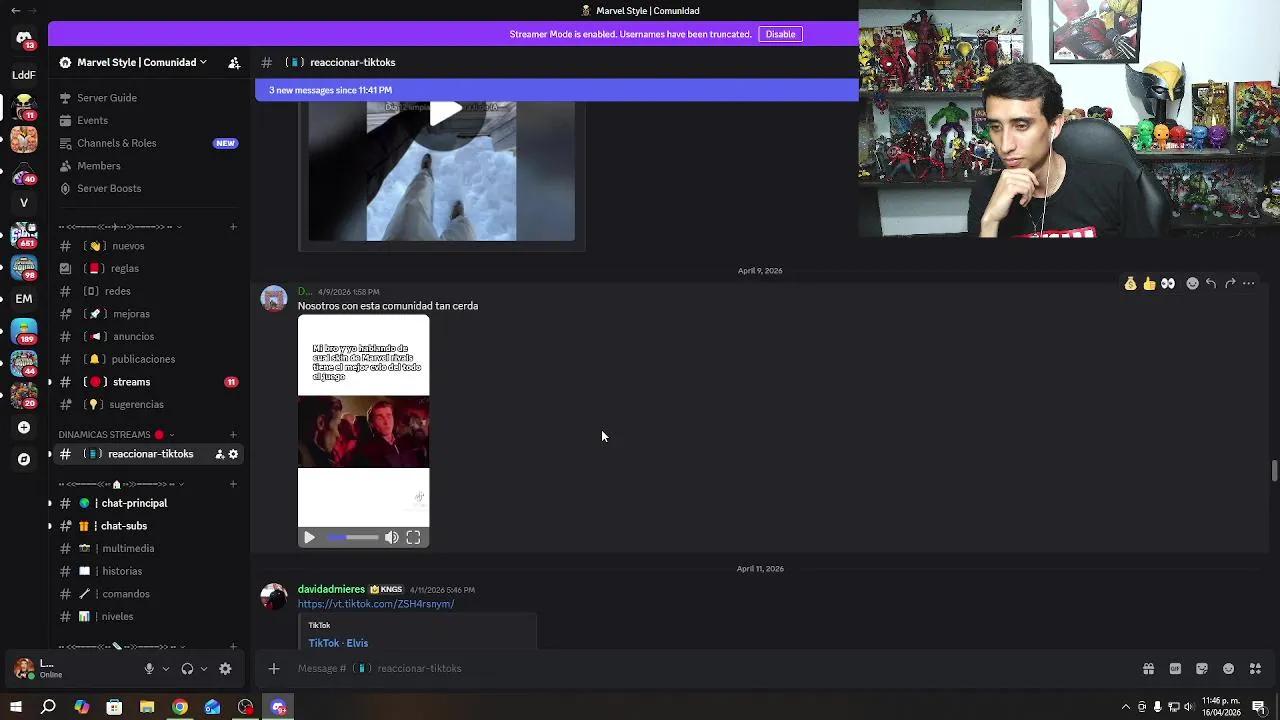Open Events in the server sidebar
The width and height of the screenshot is (1280, 720).
(x=92, y=120)
